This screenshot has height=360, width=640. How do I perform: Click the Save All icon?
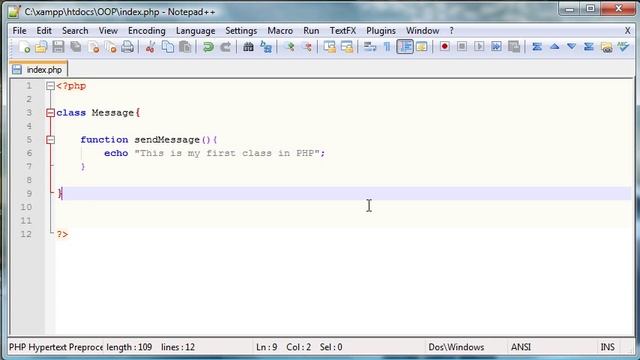point(76,47)
